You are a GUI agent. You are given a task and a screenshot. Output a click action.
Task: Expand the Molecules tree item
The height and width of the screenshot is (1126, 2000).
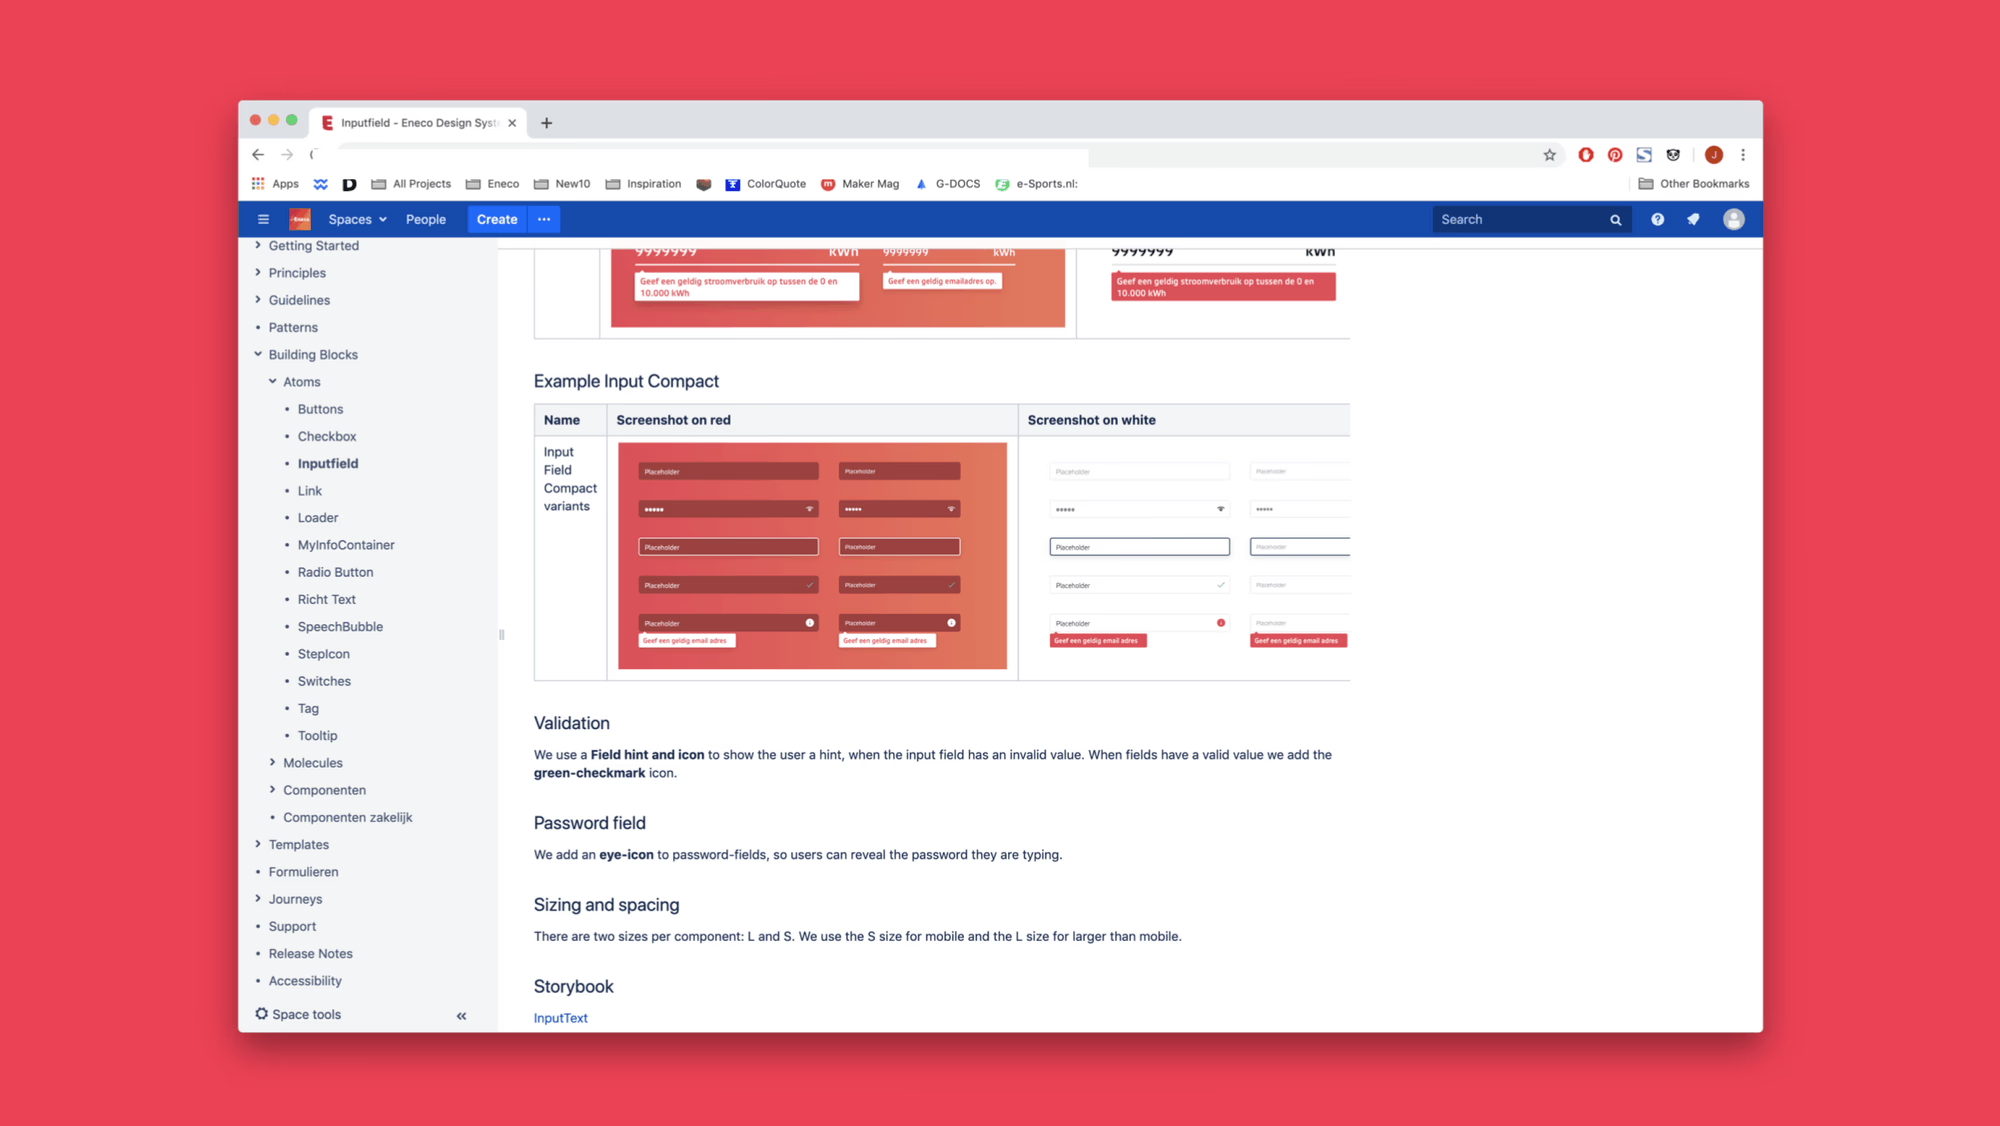pos(272,762)
